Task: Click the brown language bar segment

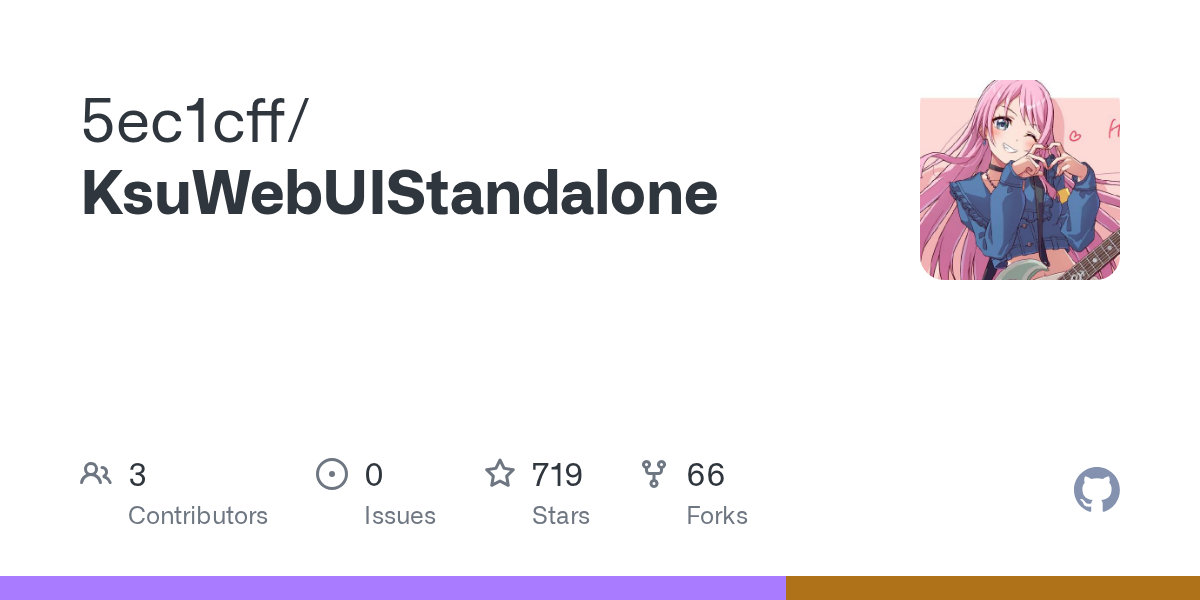Action: click(x=992, y=588)
